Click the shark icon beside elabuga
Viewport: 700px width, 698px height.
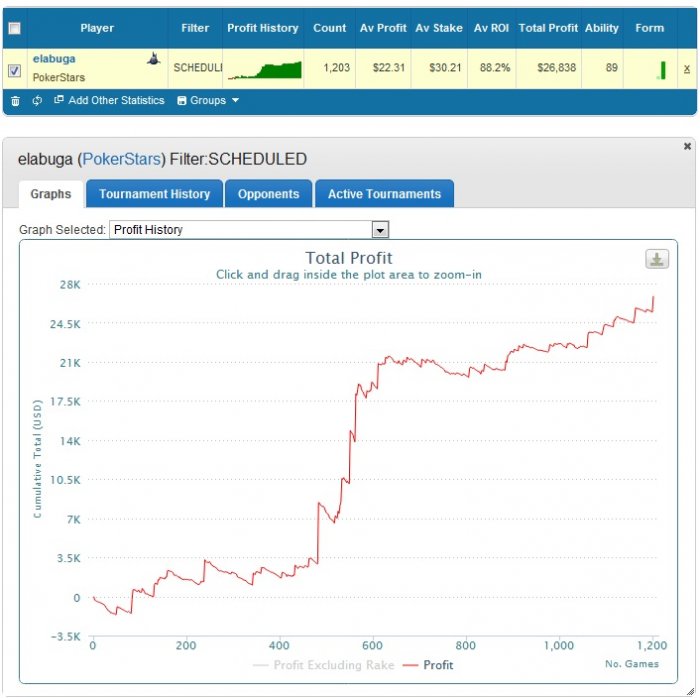[x=154, y=59]
